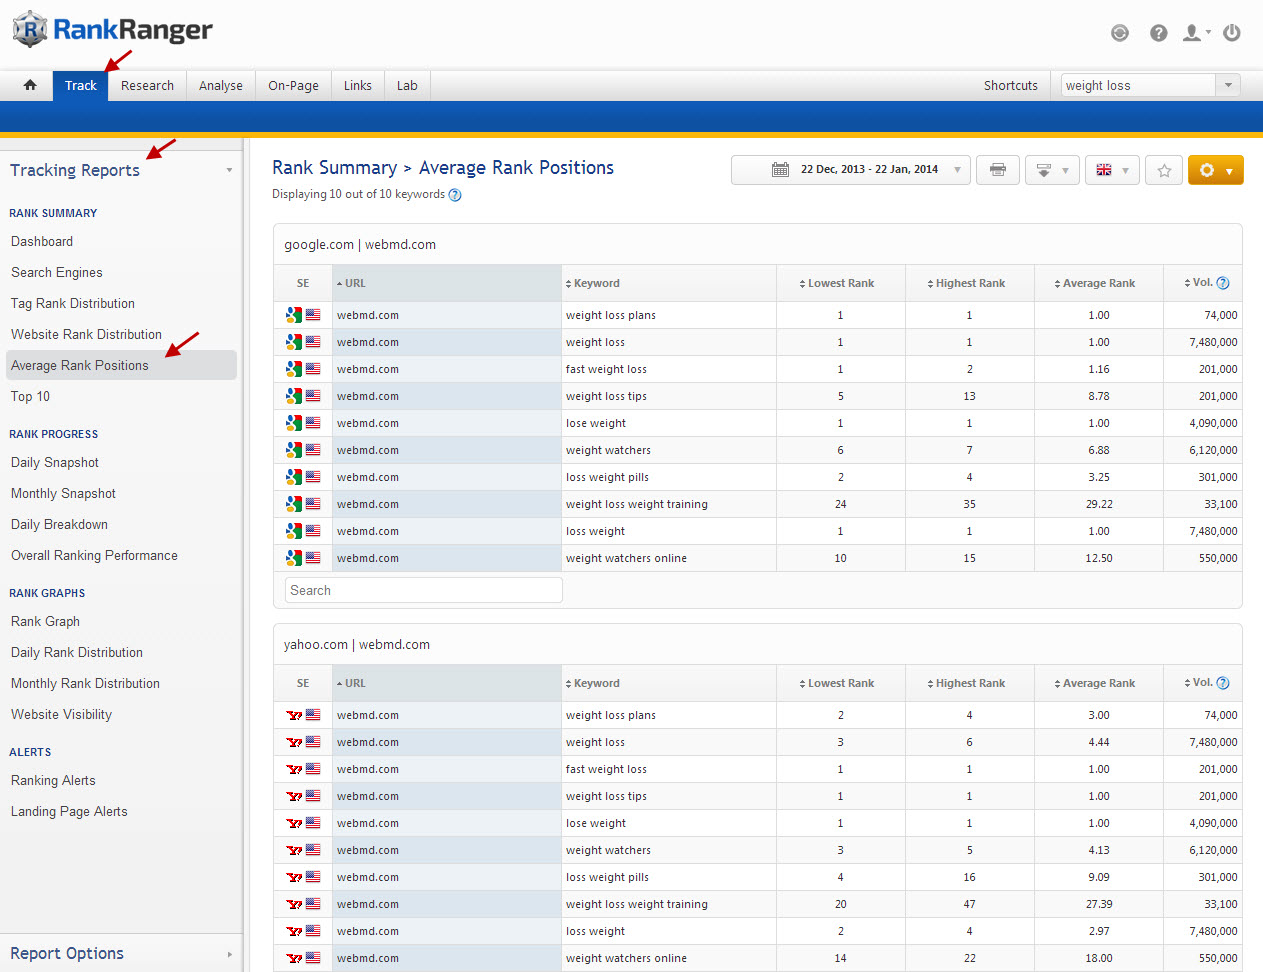This screenshot has height=972, width=1263.
Task: Go to Website Visibility report
Action: click(61, 714)
